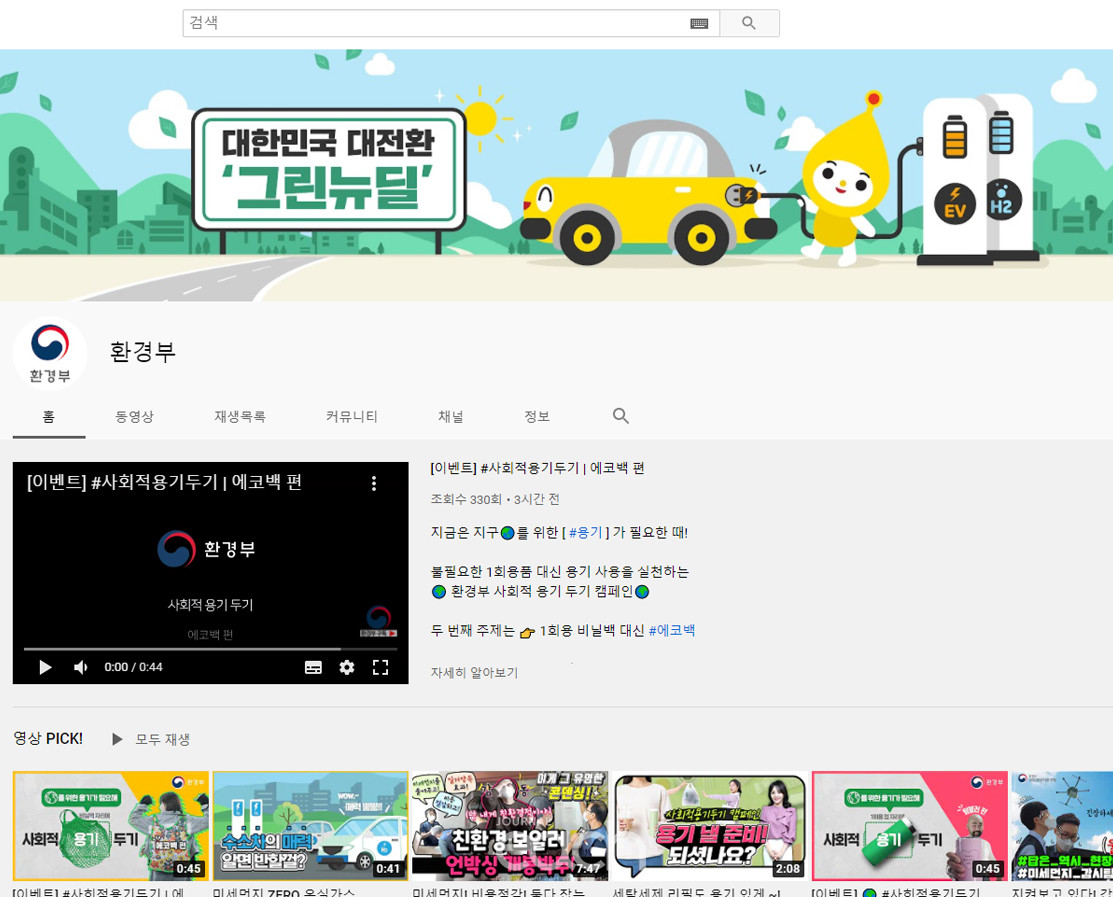Open player settings gear icon
Viewport: 1113px width, 897px height.
click(347, 667)
